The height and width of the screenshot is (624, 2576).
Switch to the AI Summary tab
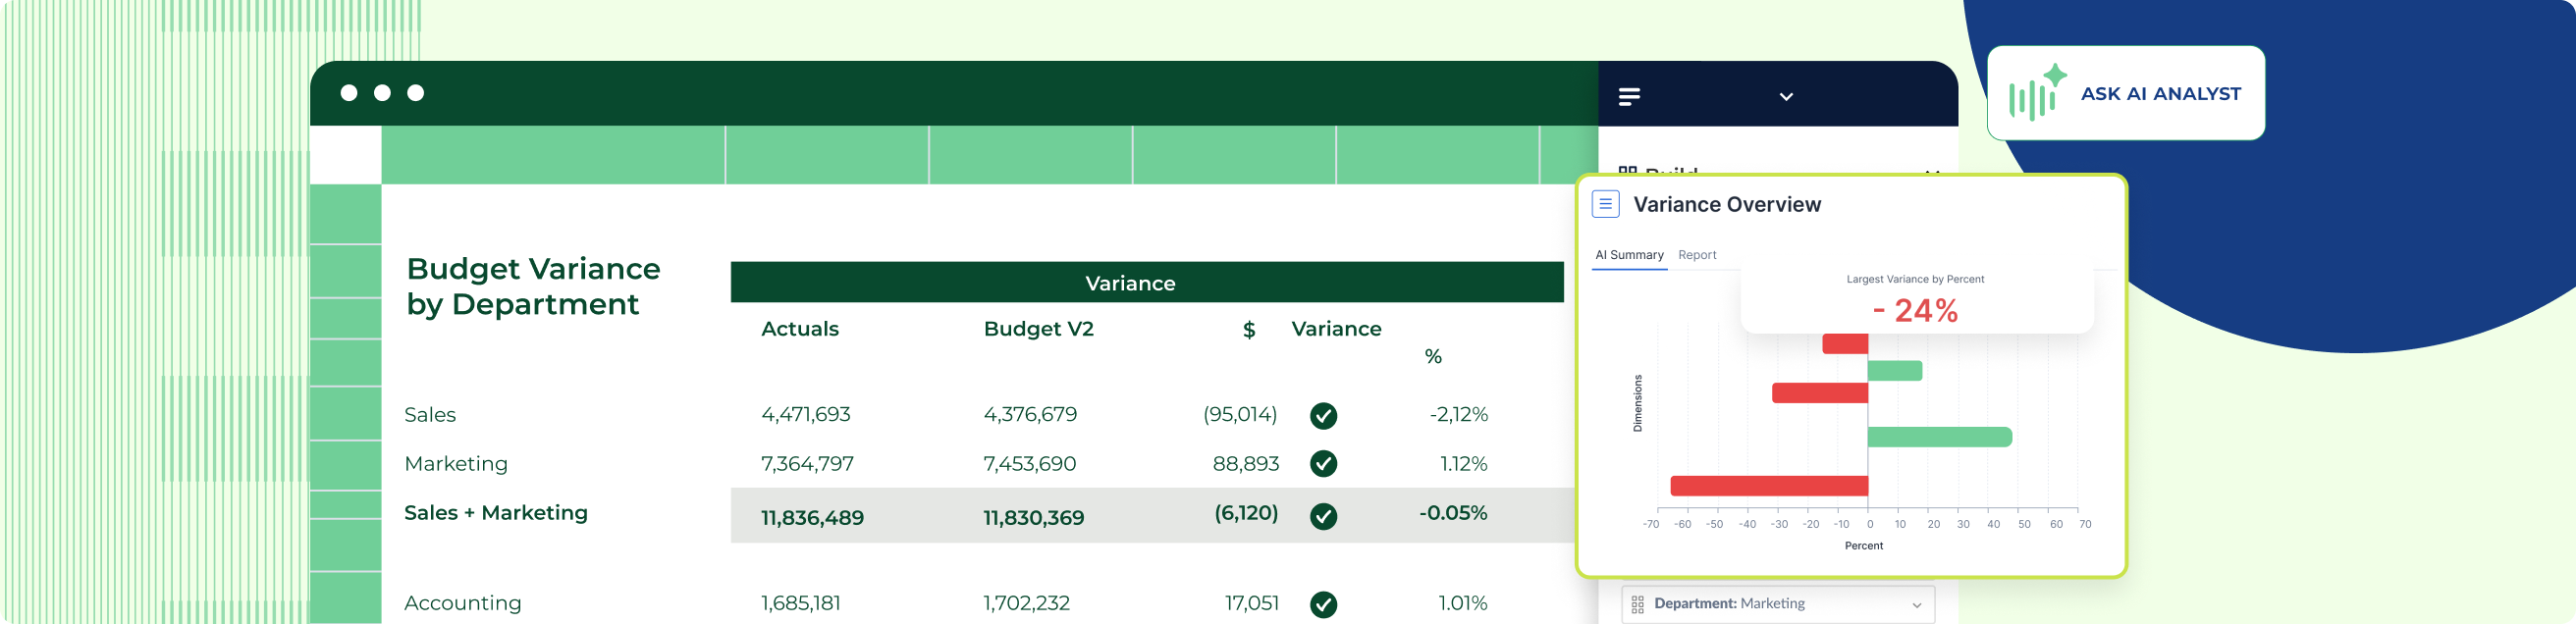(x=1629, y=255)
